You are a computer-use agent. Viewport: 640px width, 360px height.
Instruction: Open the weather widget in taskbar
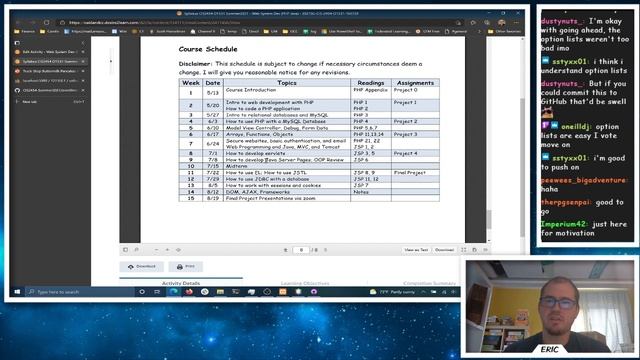click(392, 292)
